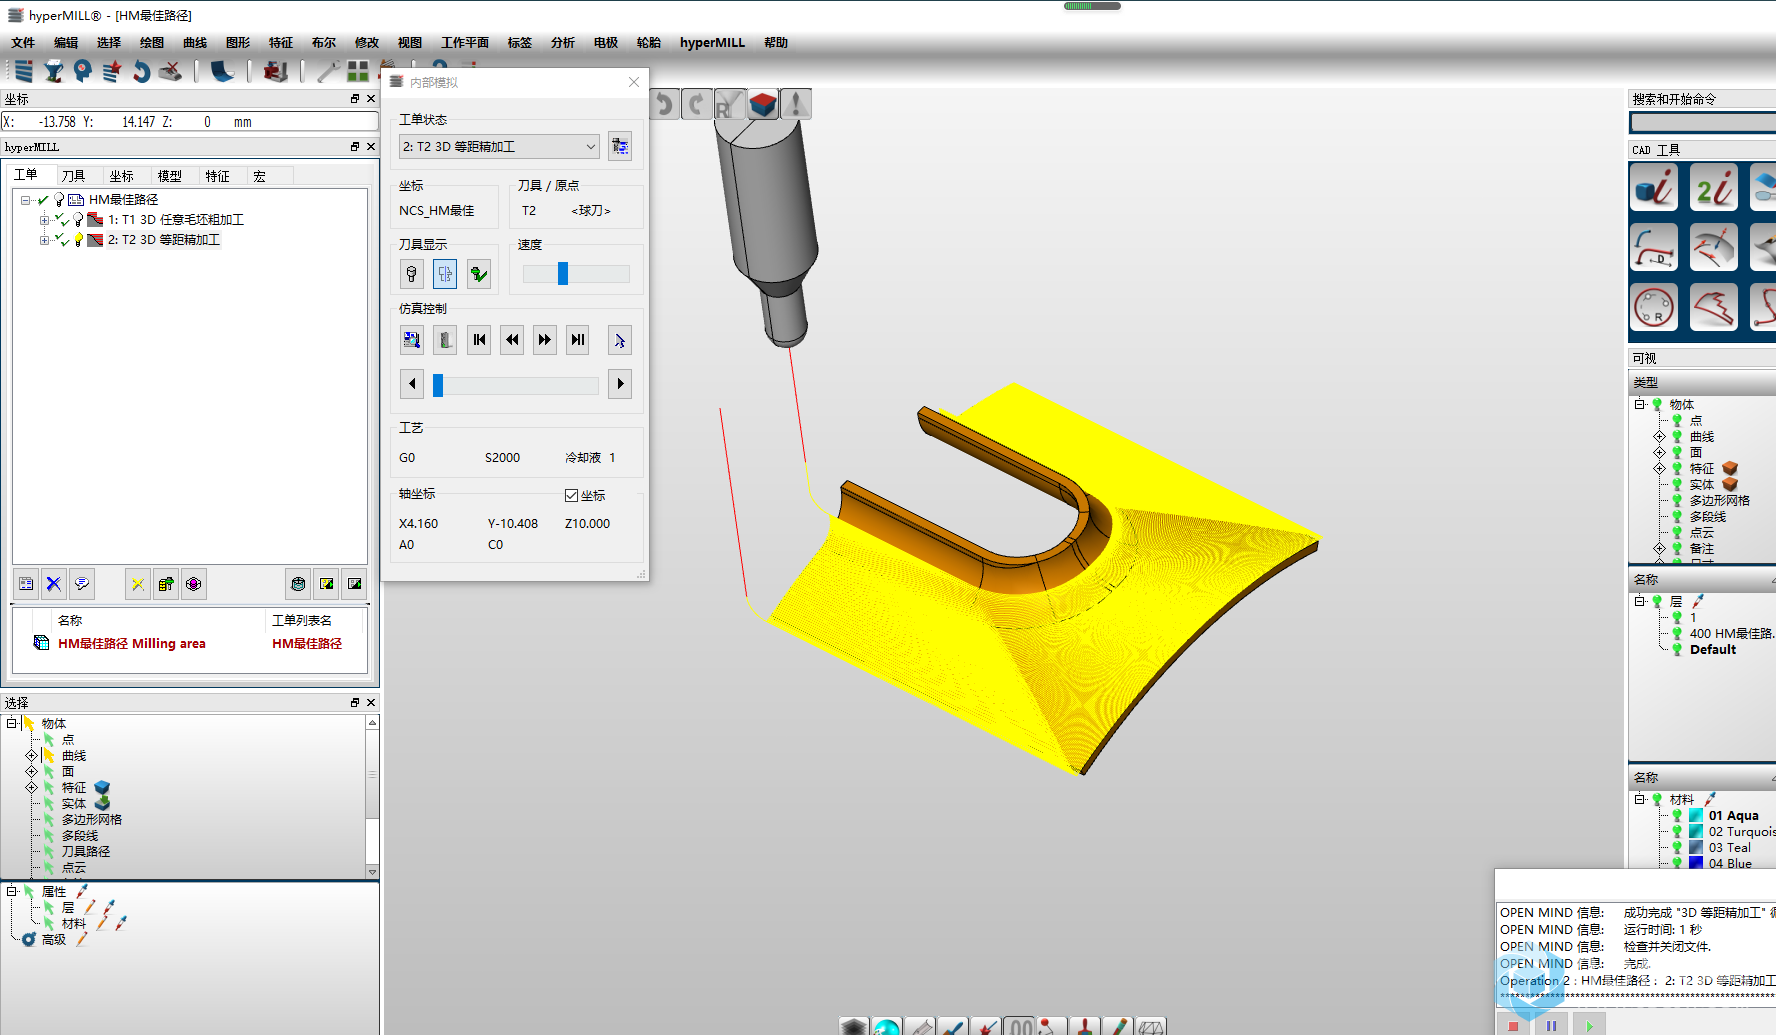Collapse 物体 in the 选择 panel
Screen dimensions: 1776x1035
pos(12,723)
